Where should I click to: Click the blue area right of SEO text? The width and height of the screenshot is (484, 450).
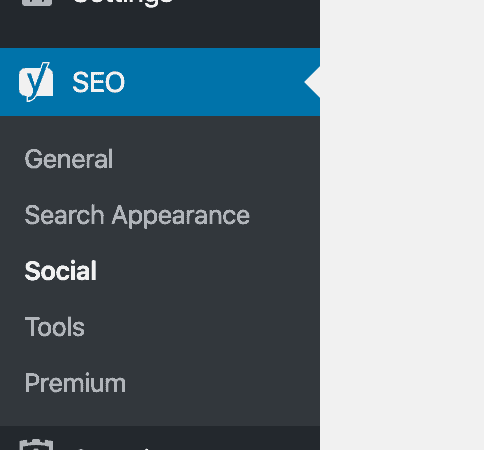[x=213, y=82]
